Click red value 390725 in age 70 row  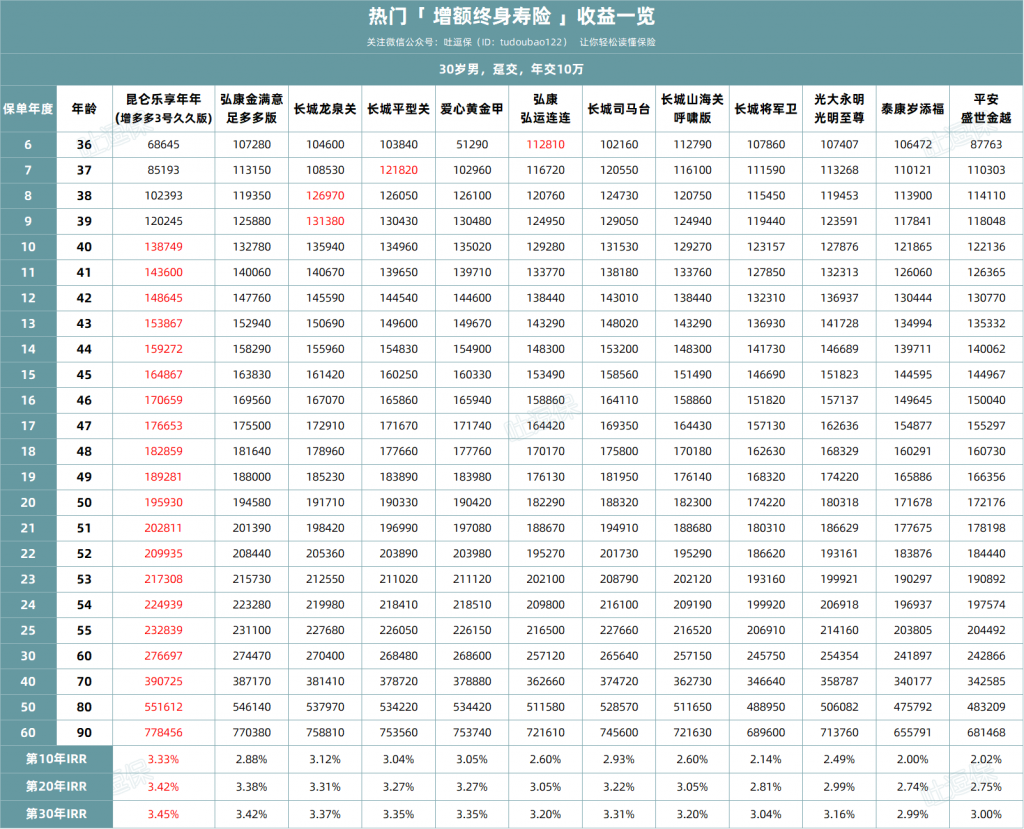(x=163, y=681)
